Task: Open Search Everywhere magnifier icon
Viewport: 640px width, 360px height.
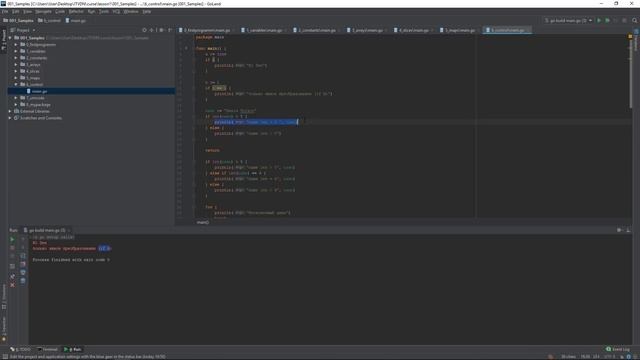Action: click(x=635, y=20)
